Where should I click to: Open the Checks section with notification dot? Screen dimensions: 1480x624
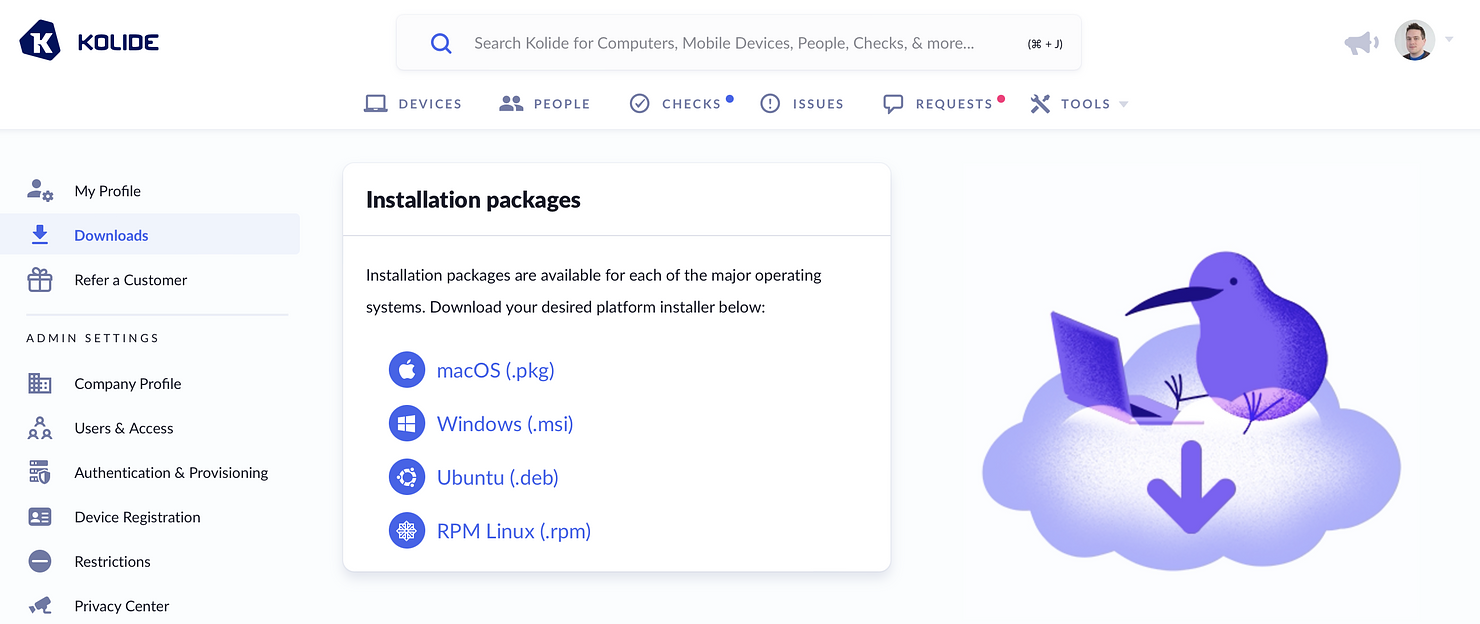click(x=681, y=103)
